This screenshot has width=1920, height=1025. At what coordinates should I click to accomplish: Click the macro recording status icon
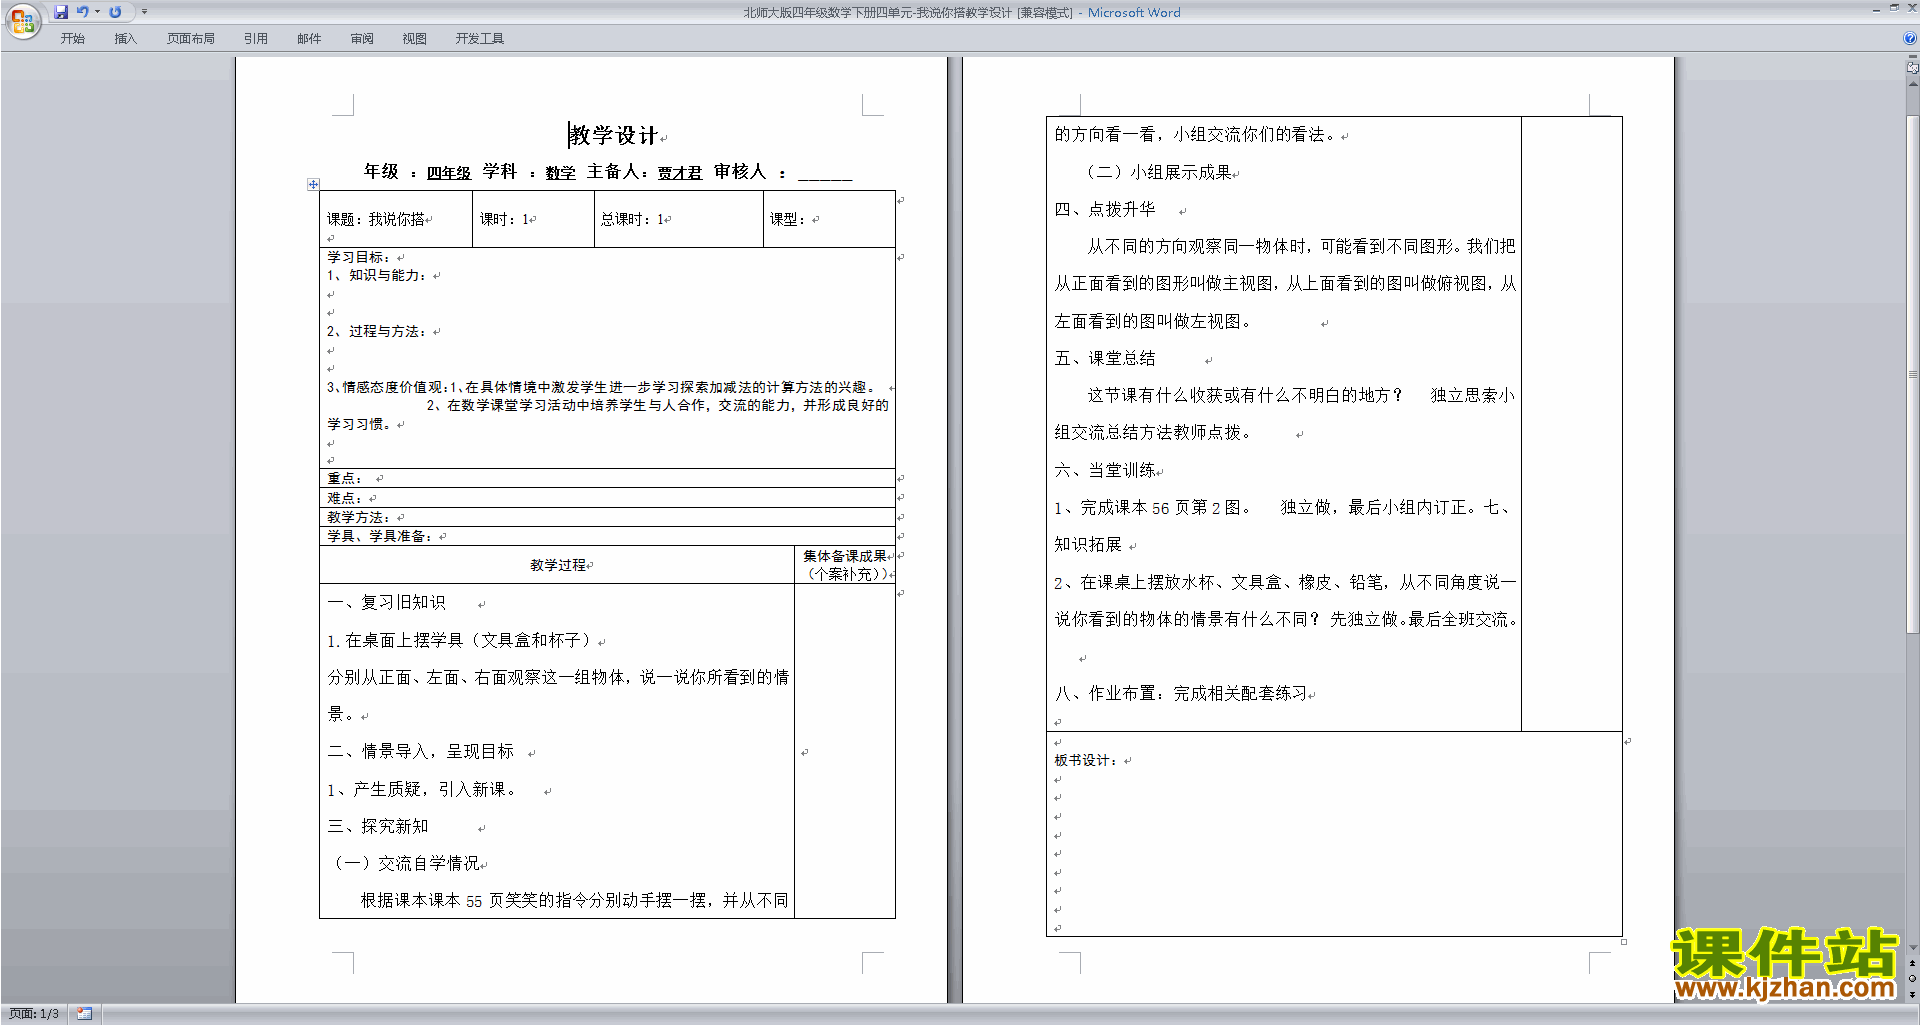[x=85, y=1014]
